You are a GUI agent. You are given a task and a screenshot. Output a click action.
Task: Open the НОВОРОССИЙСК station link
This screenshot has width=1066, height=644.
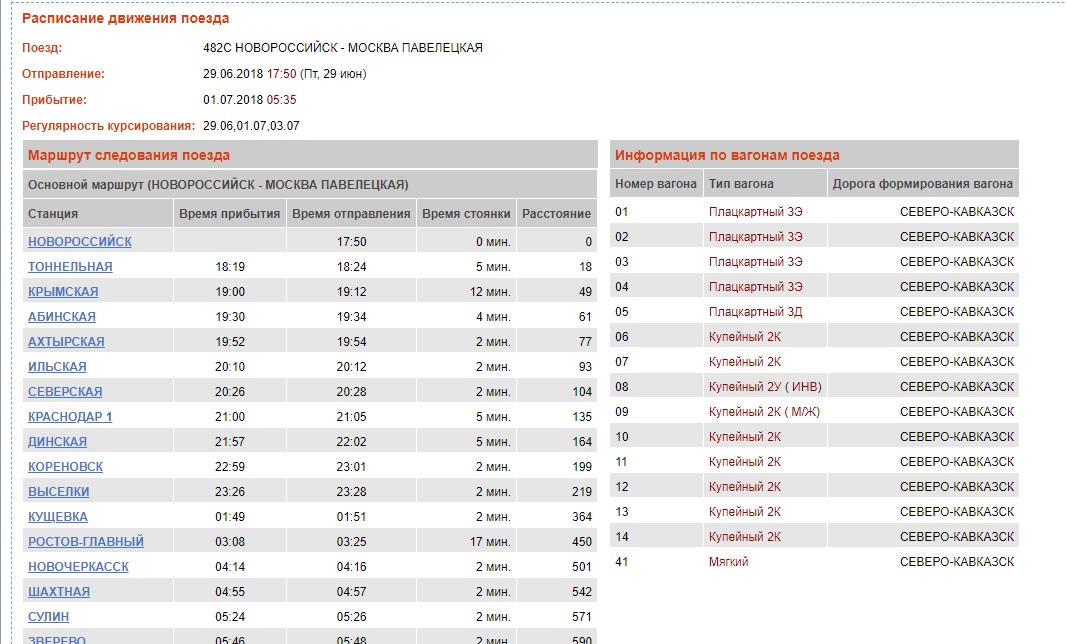80,242
